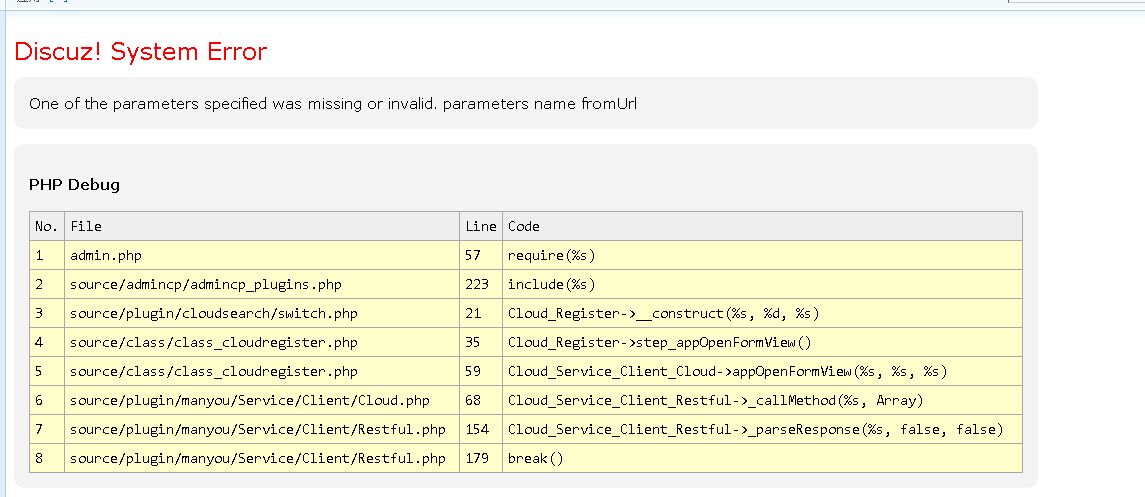This screenshot has height=497, width=1145.
Task: Select Restful.php file cell in row 7
Action: (x=262, y=429)
